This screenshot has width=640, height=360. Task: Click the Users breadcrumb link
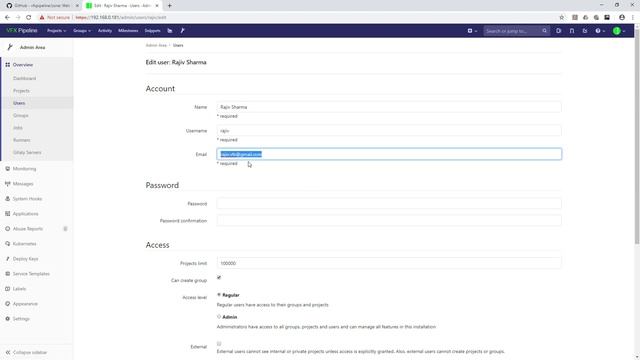point(178,45)
